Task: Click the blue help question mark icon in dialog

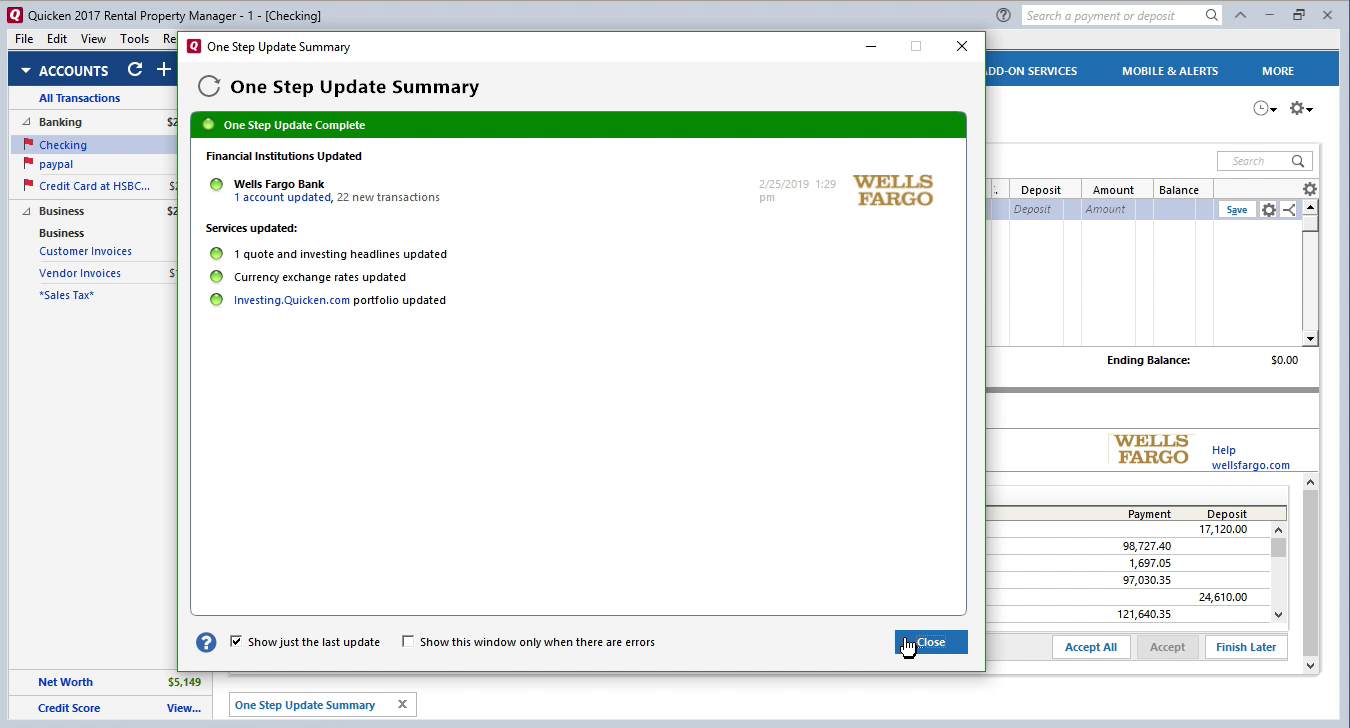Action: tap(206, 642)
